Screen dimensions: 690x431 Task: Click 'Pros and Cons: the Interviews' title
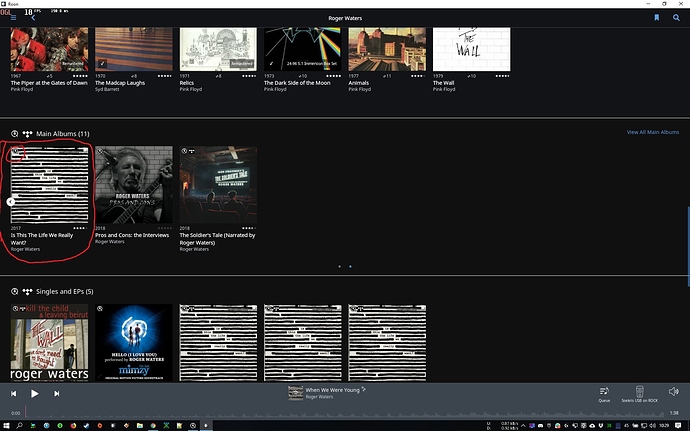coord(132,235)
